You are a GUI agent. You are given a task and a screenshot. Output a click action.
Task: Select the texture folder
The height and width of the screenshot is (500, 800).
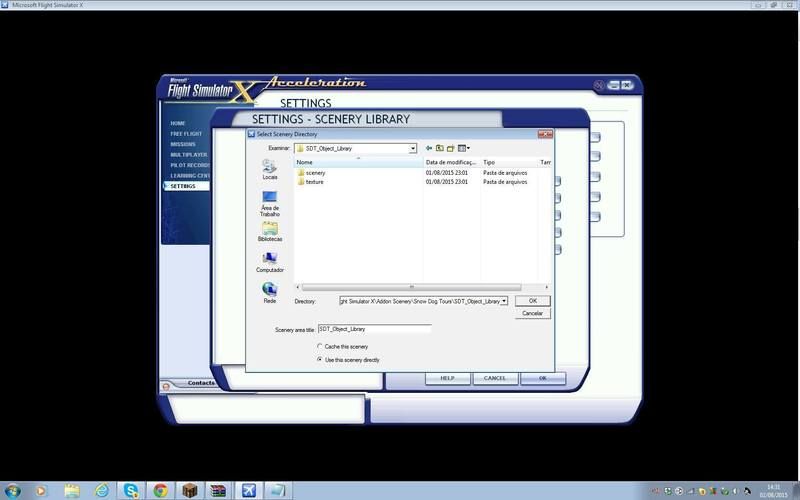point(310,182)
